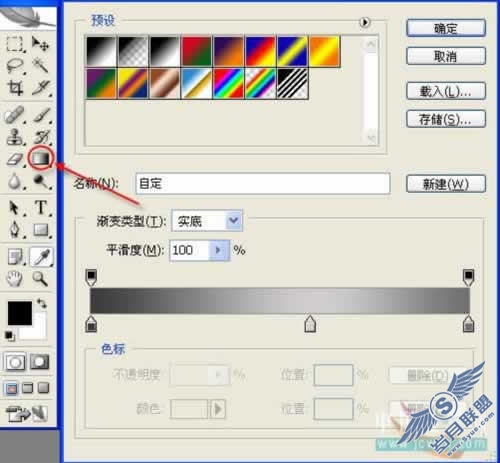Choose the transparent stripes gradient preset

[292, 83]
